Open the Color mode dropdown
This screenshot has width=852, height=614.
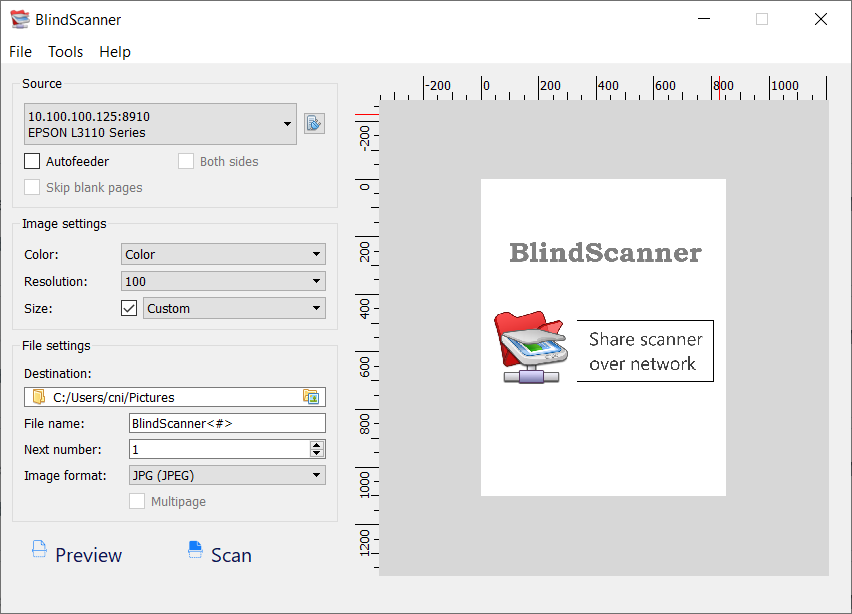click(x=223, y=254)
